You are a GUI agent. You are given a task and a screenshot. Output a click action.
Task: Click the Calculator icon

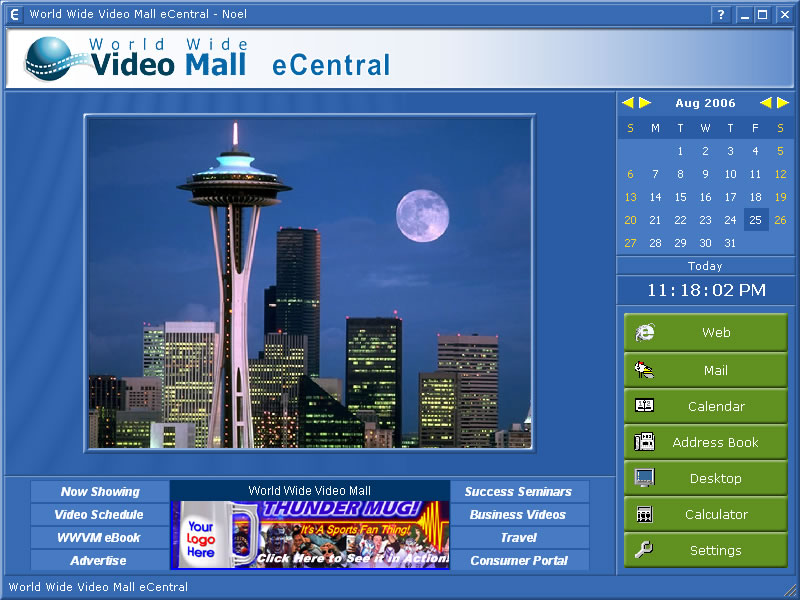(645, 514)
